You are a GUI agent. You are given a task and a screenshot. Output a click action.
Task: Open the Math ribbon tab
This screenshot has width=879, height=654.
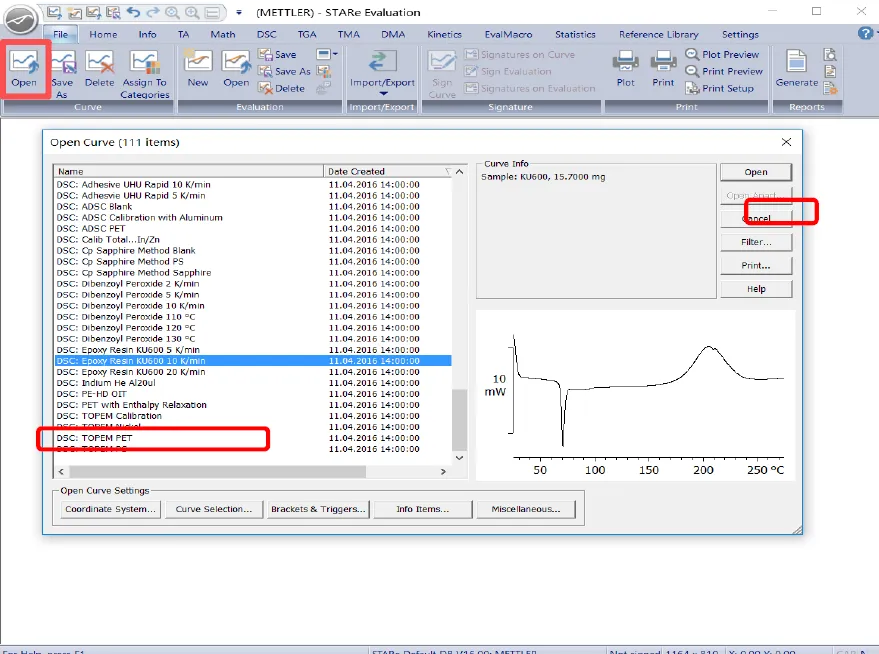[x=223, y=34]
